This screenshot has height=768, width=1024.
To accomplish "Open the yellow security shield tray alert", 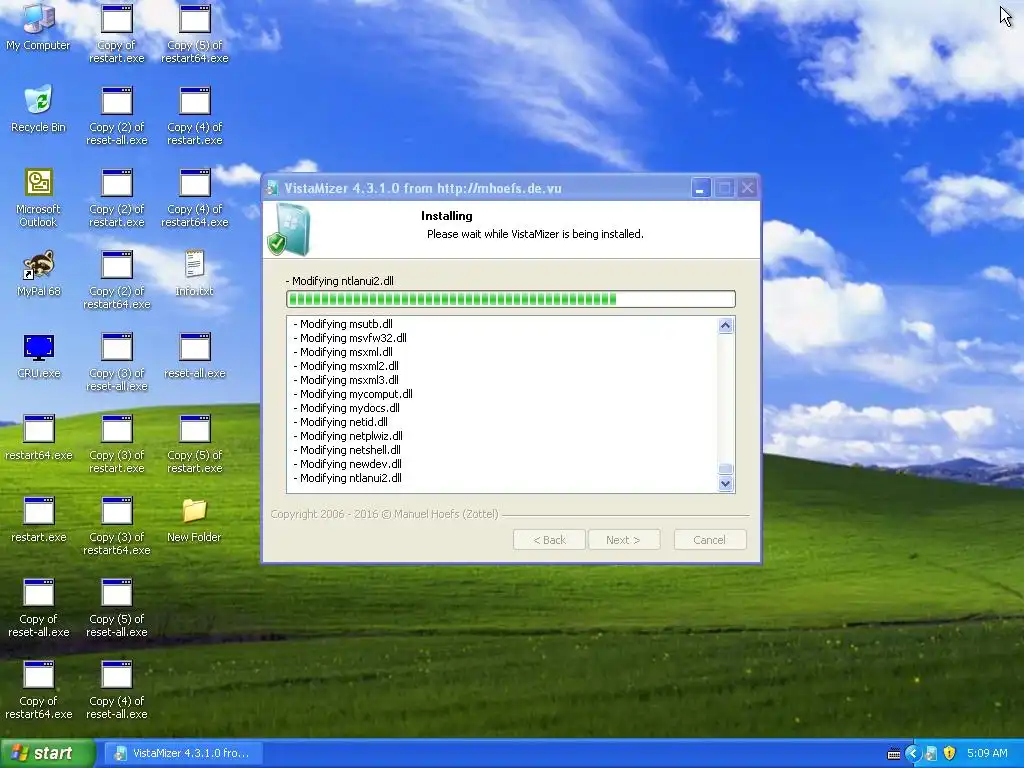I will [950, 753].
